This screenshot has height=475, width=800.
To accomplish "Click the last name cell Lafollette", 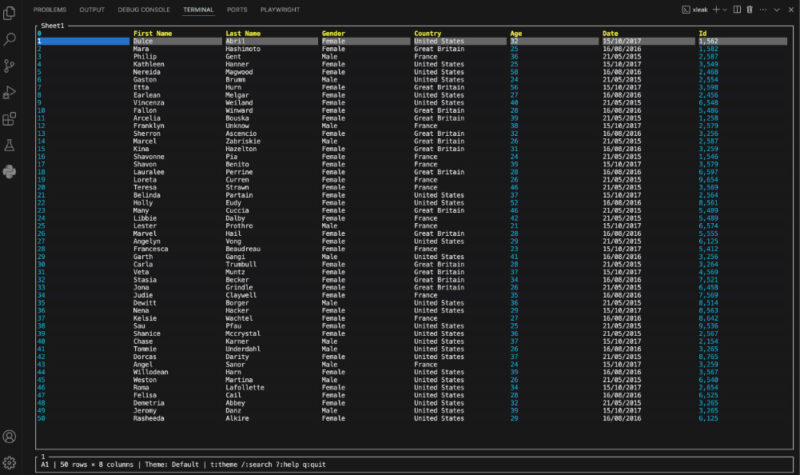I will click(245, 387).
